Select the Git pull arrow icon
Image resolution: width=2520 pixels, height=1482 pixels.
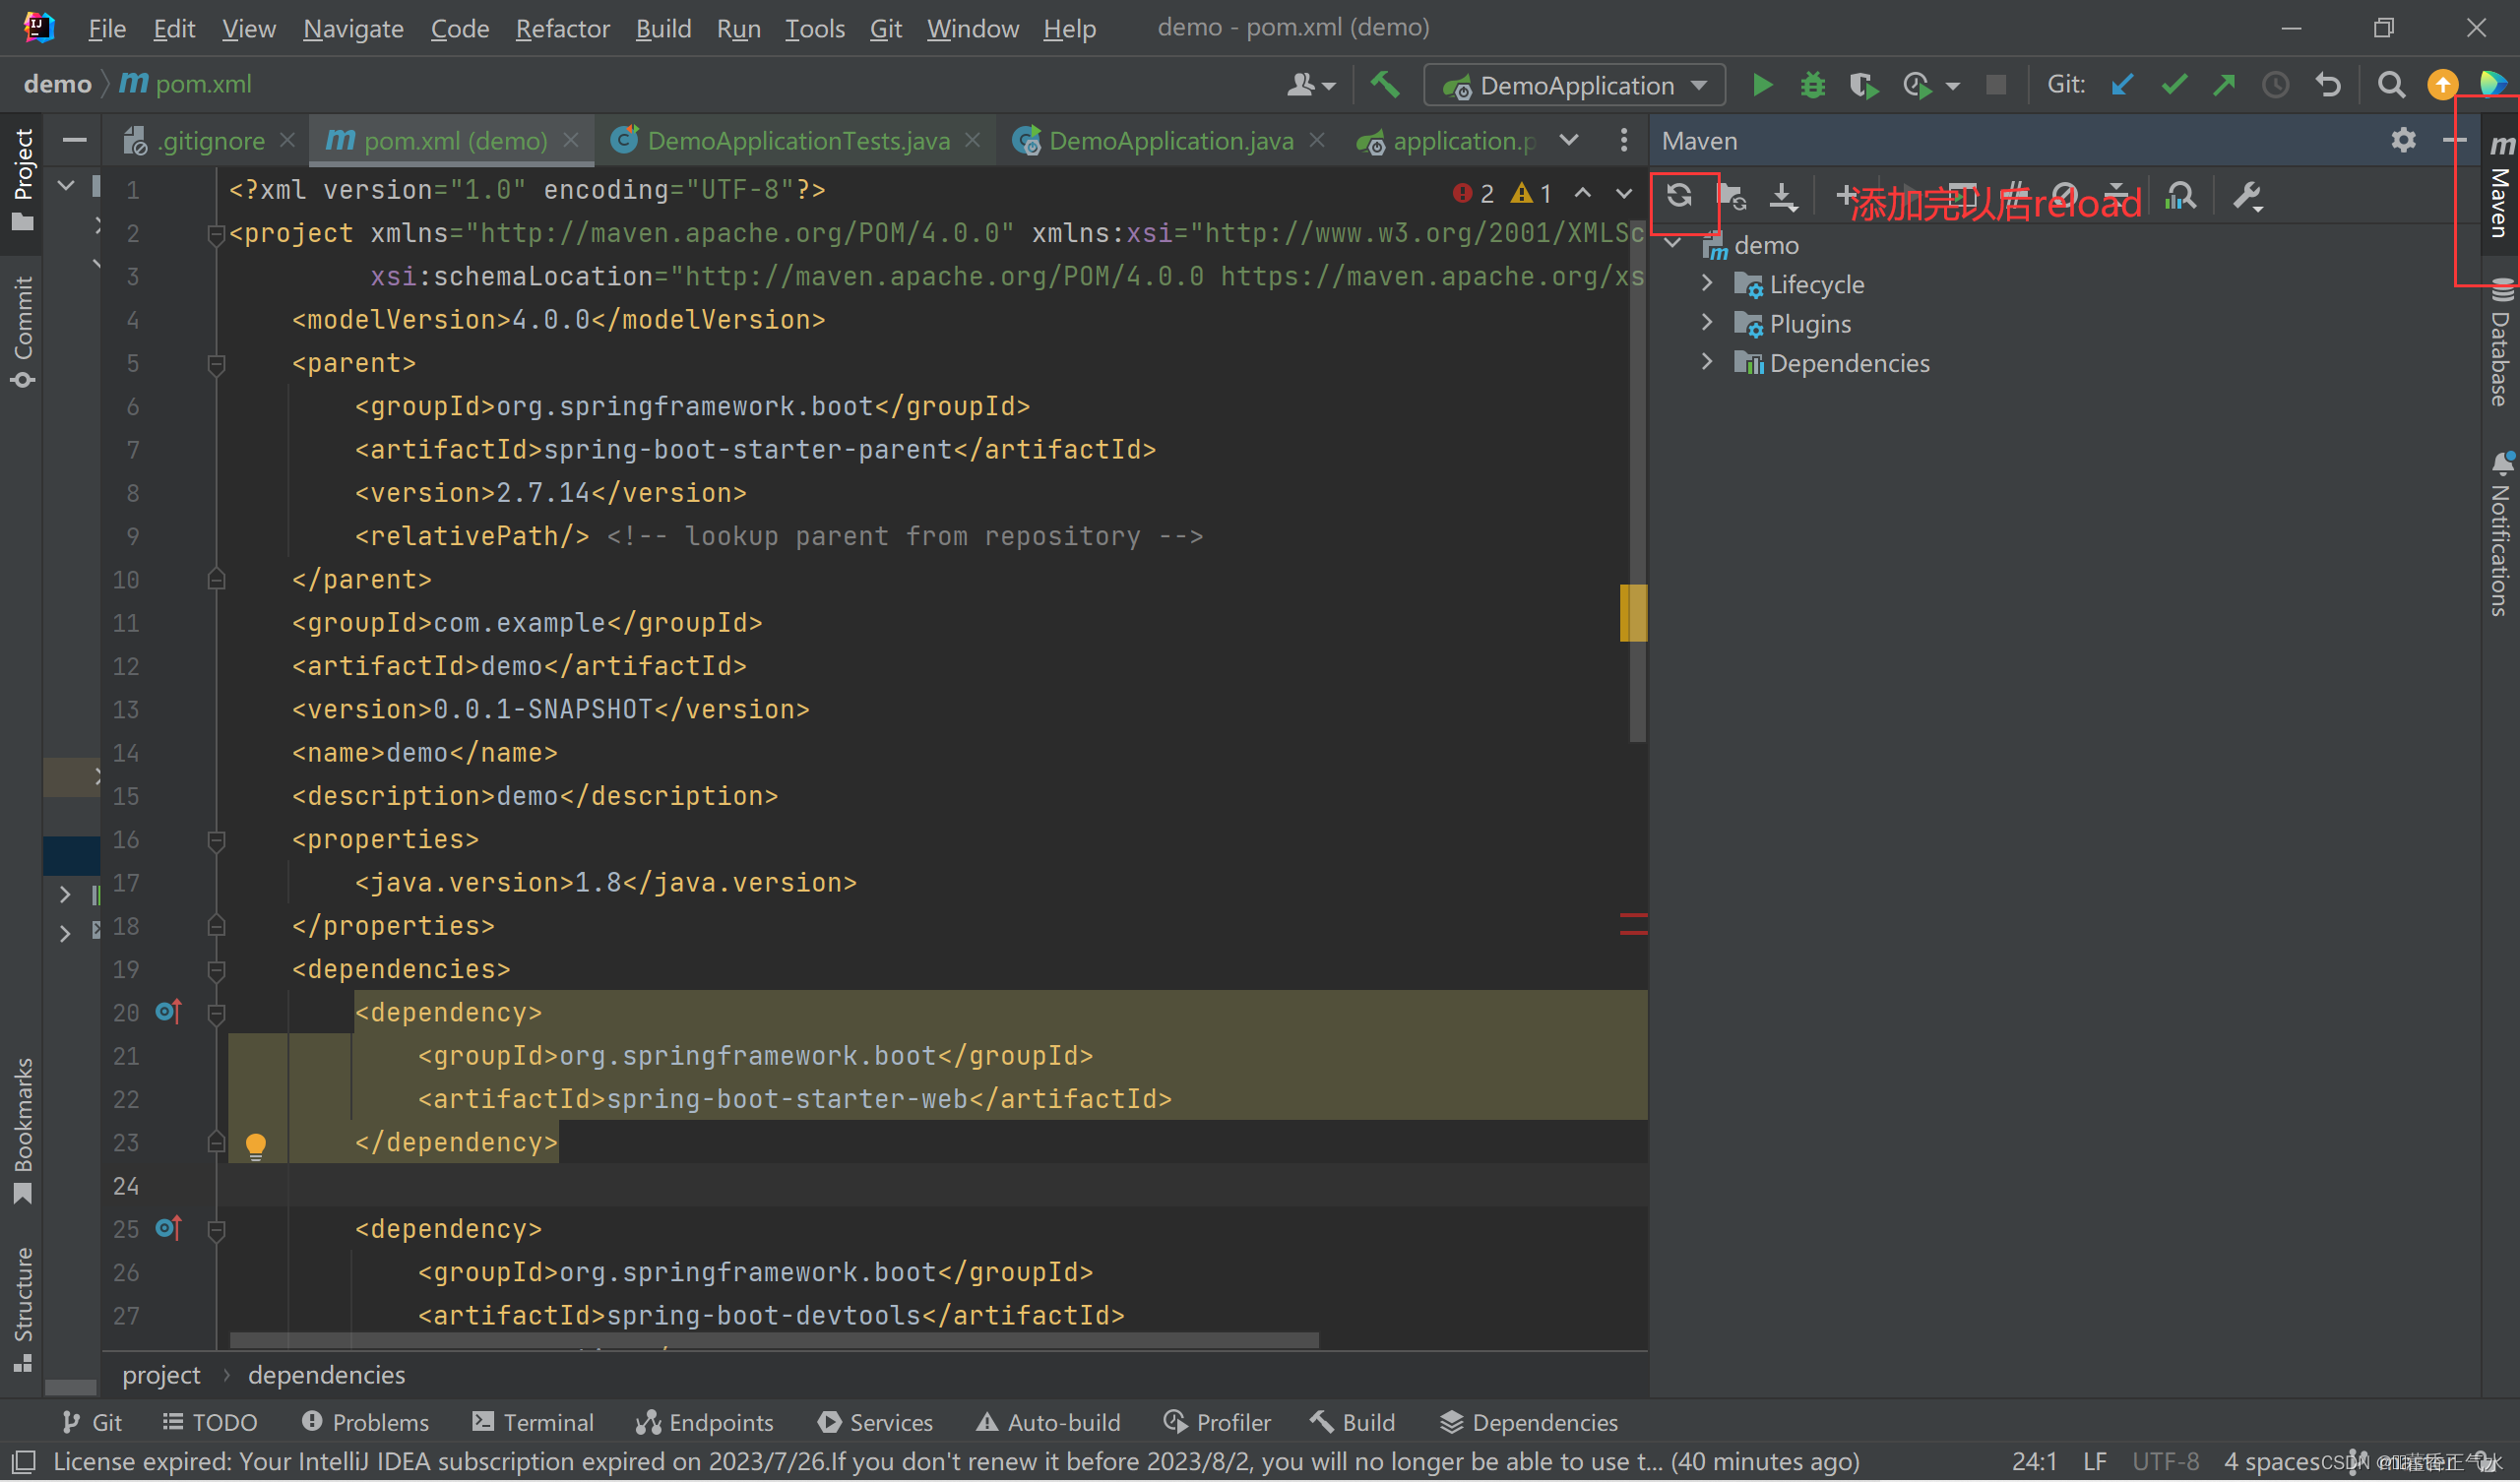(2122, 85)
